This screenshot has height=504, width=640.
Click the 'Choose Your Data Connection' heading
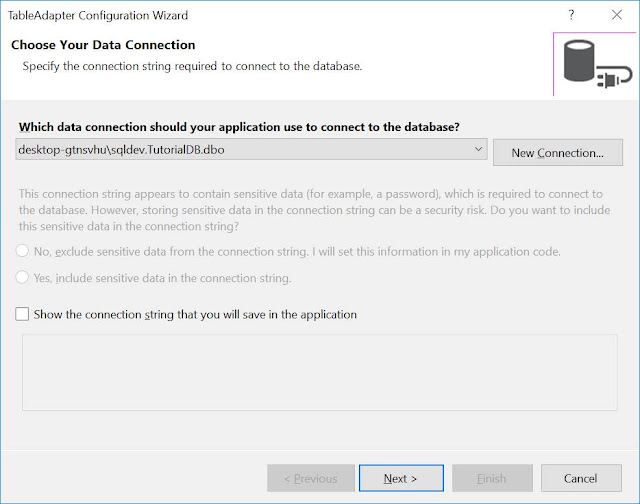(103, 45)
